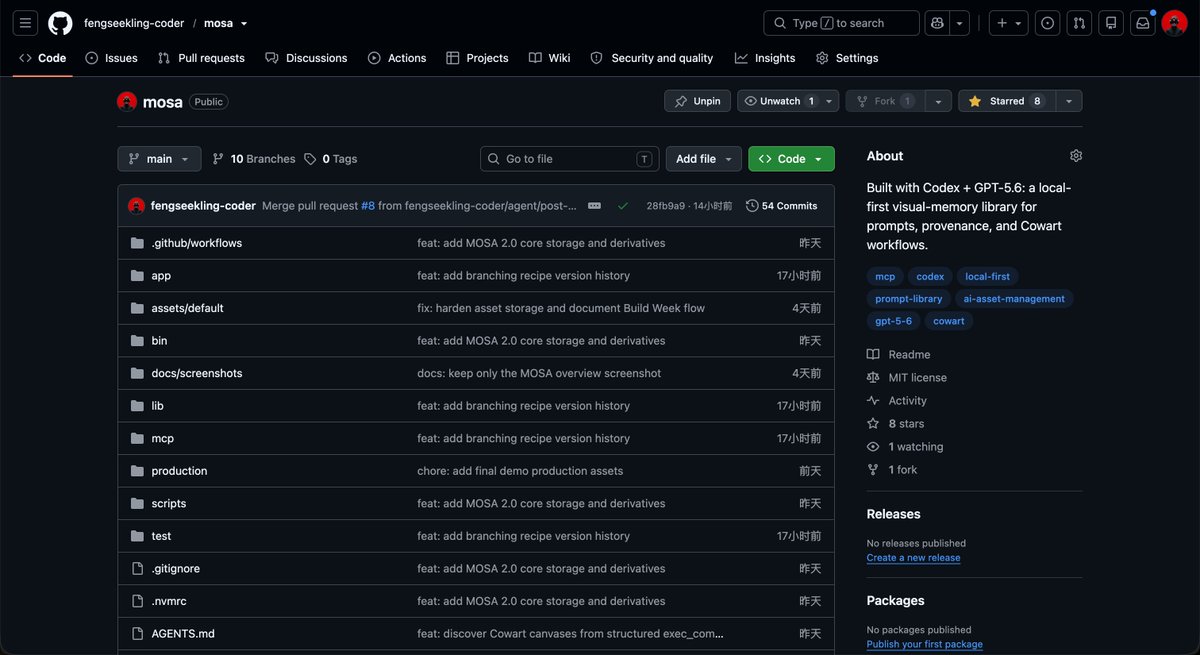The width and height of the screenshot is (1200, 655).
Task: Click the Type / to search box
Action: pos(841,23)
